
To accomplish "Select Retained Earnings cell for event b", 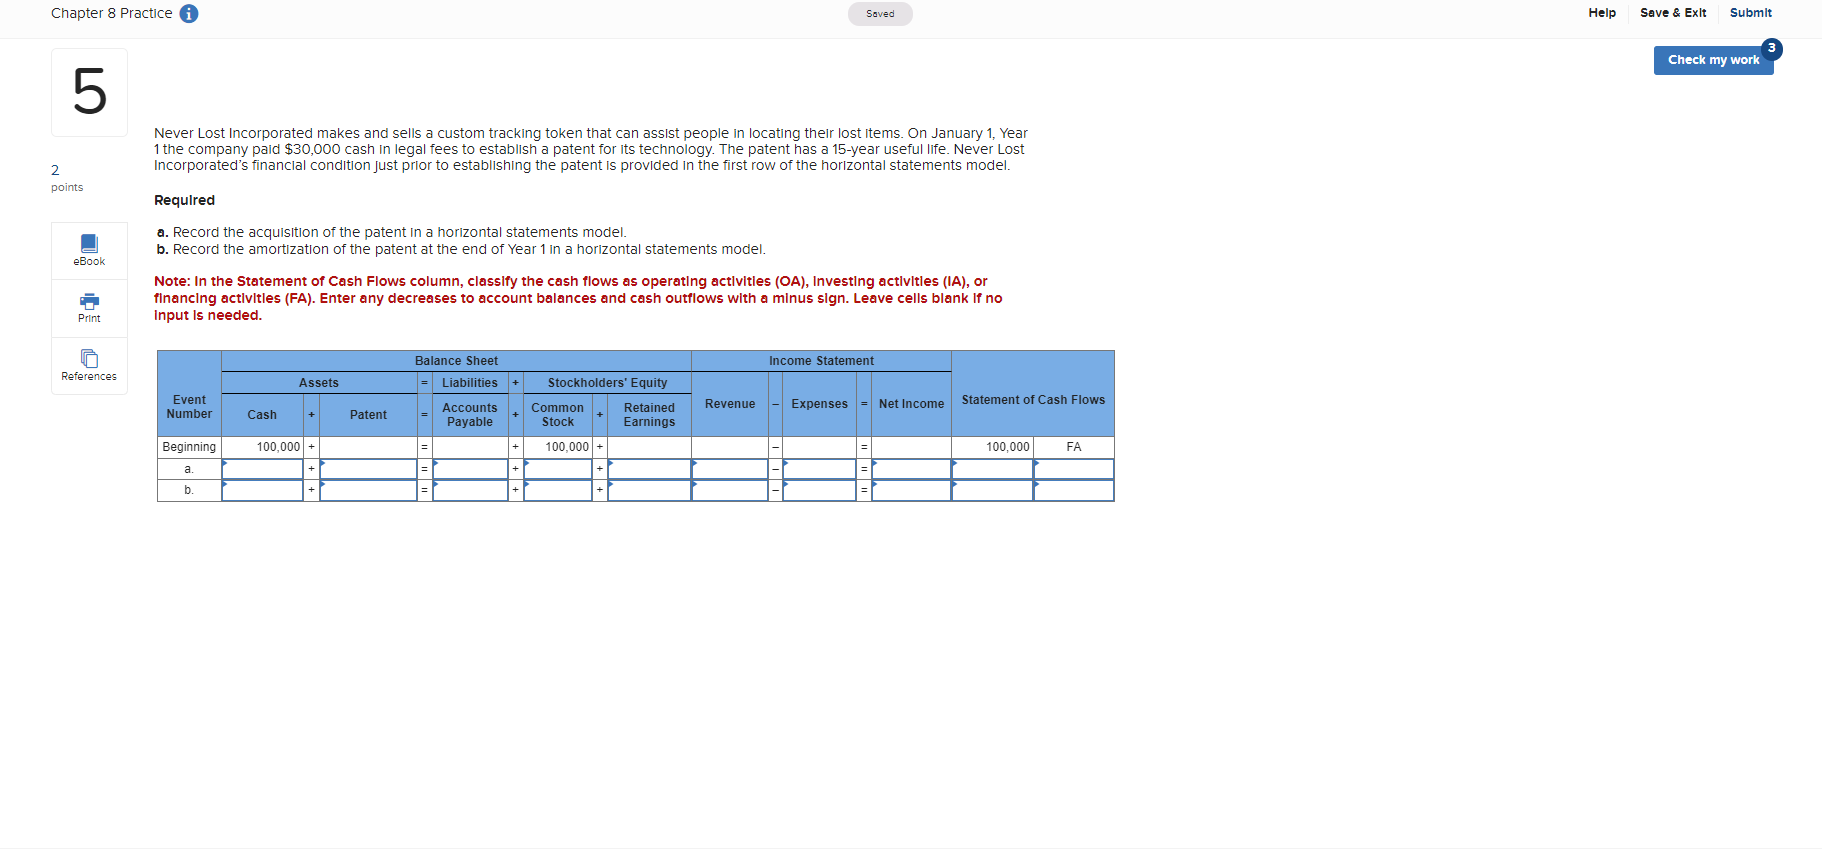I will coord(649,490).
